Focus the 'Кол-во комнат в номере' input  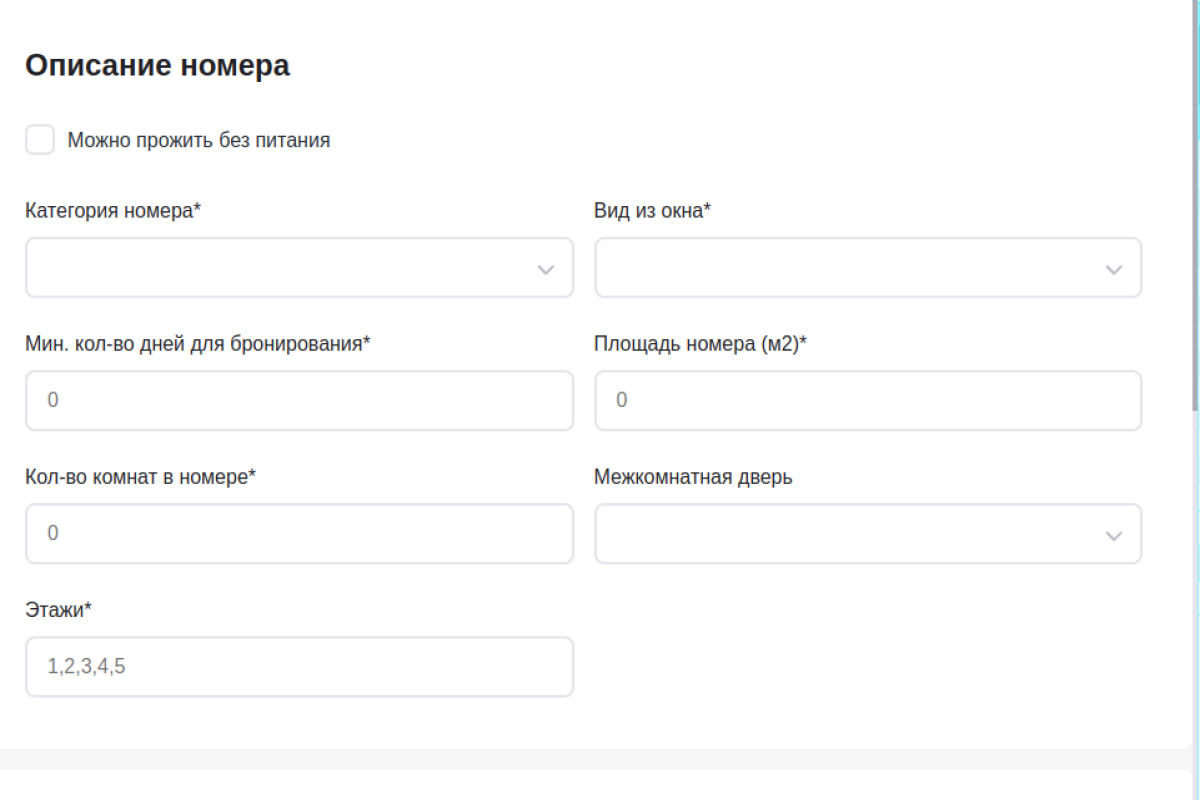pyautogui.click(x=299, y=534)
